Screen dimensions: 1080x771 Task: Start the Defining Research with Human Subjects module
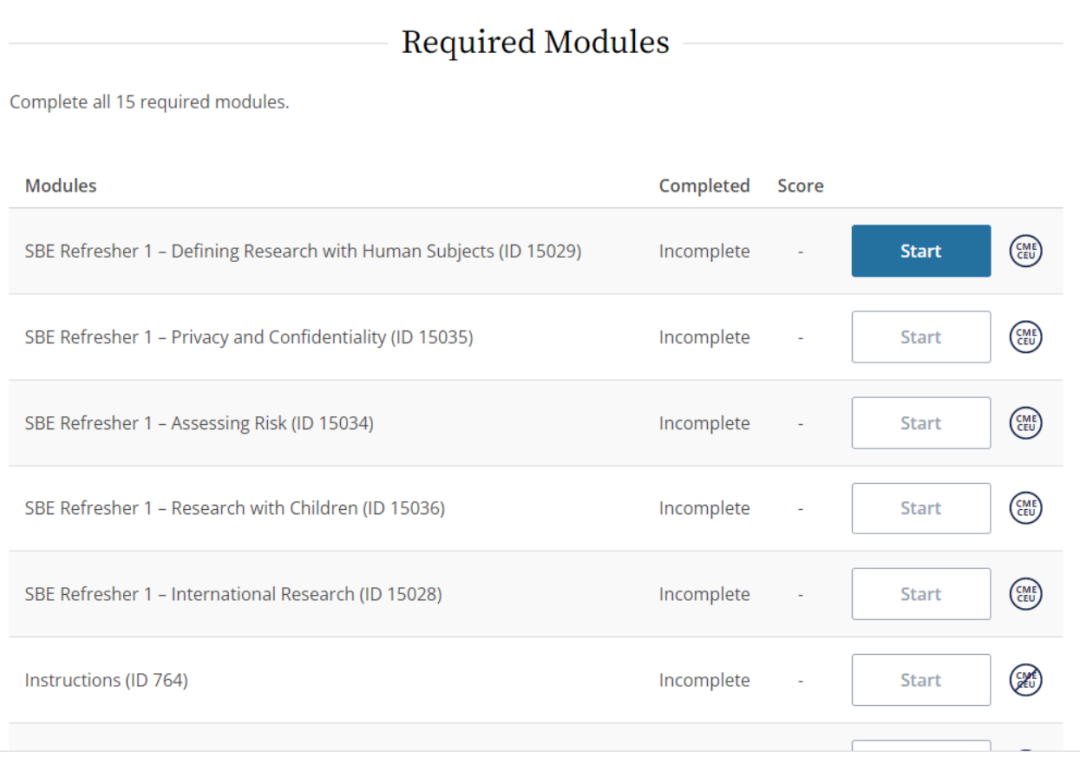tap(921, 251)
